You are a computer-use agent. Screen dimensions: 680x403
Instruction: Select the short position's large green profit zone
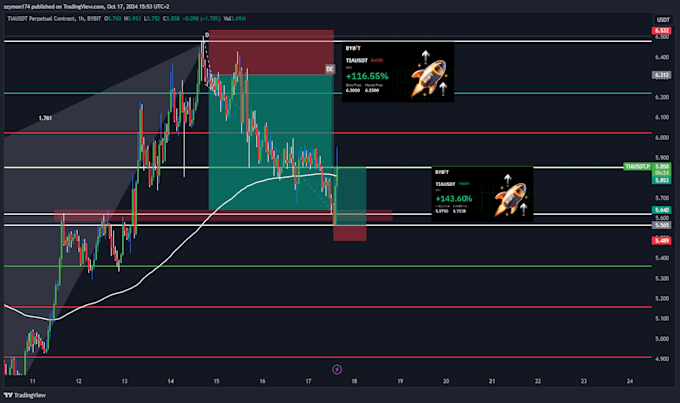point(271,142)
